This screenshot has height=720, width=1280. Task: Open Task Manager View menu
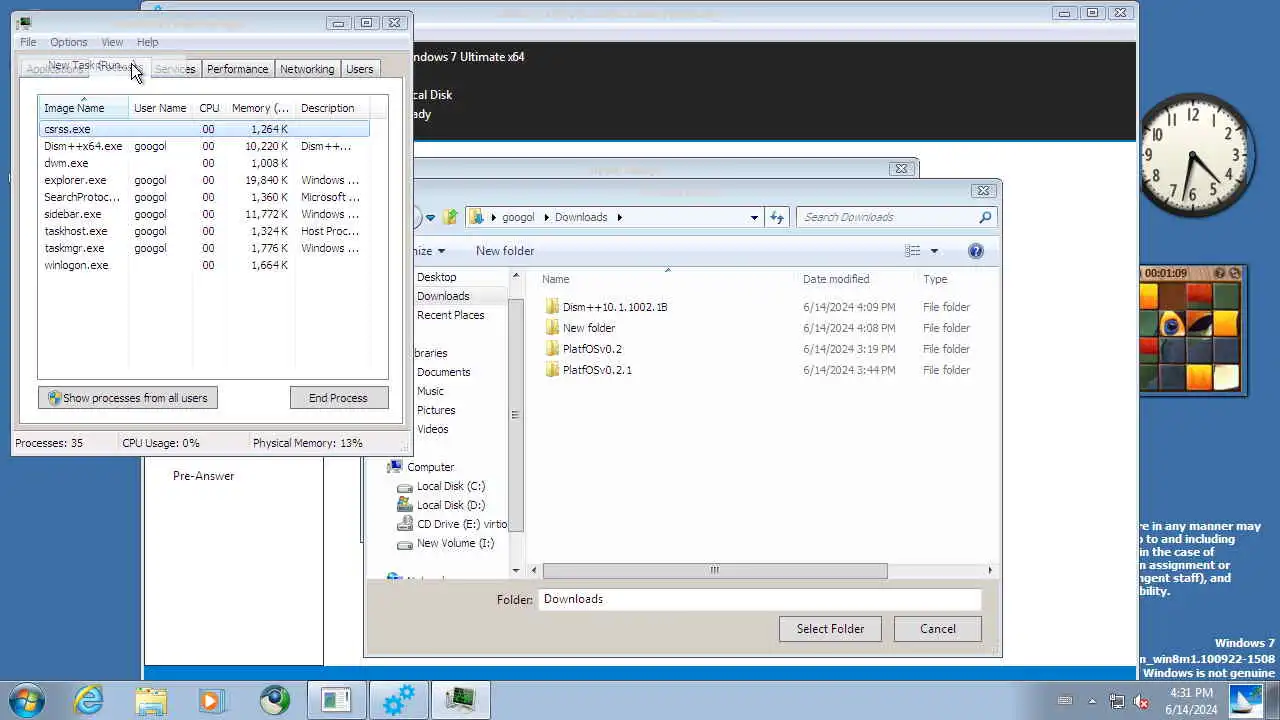click(112, 42)
